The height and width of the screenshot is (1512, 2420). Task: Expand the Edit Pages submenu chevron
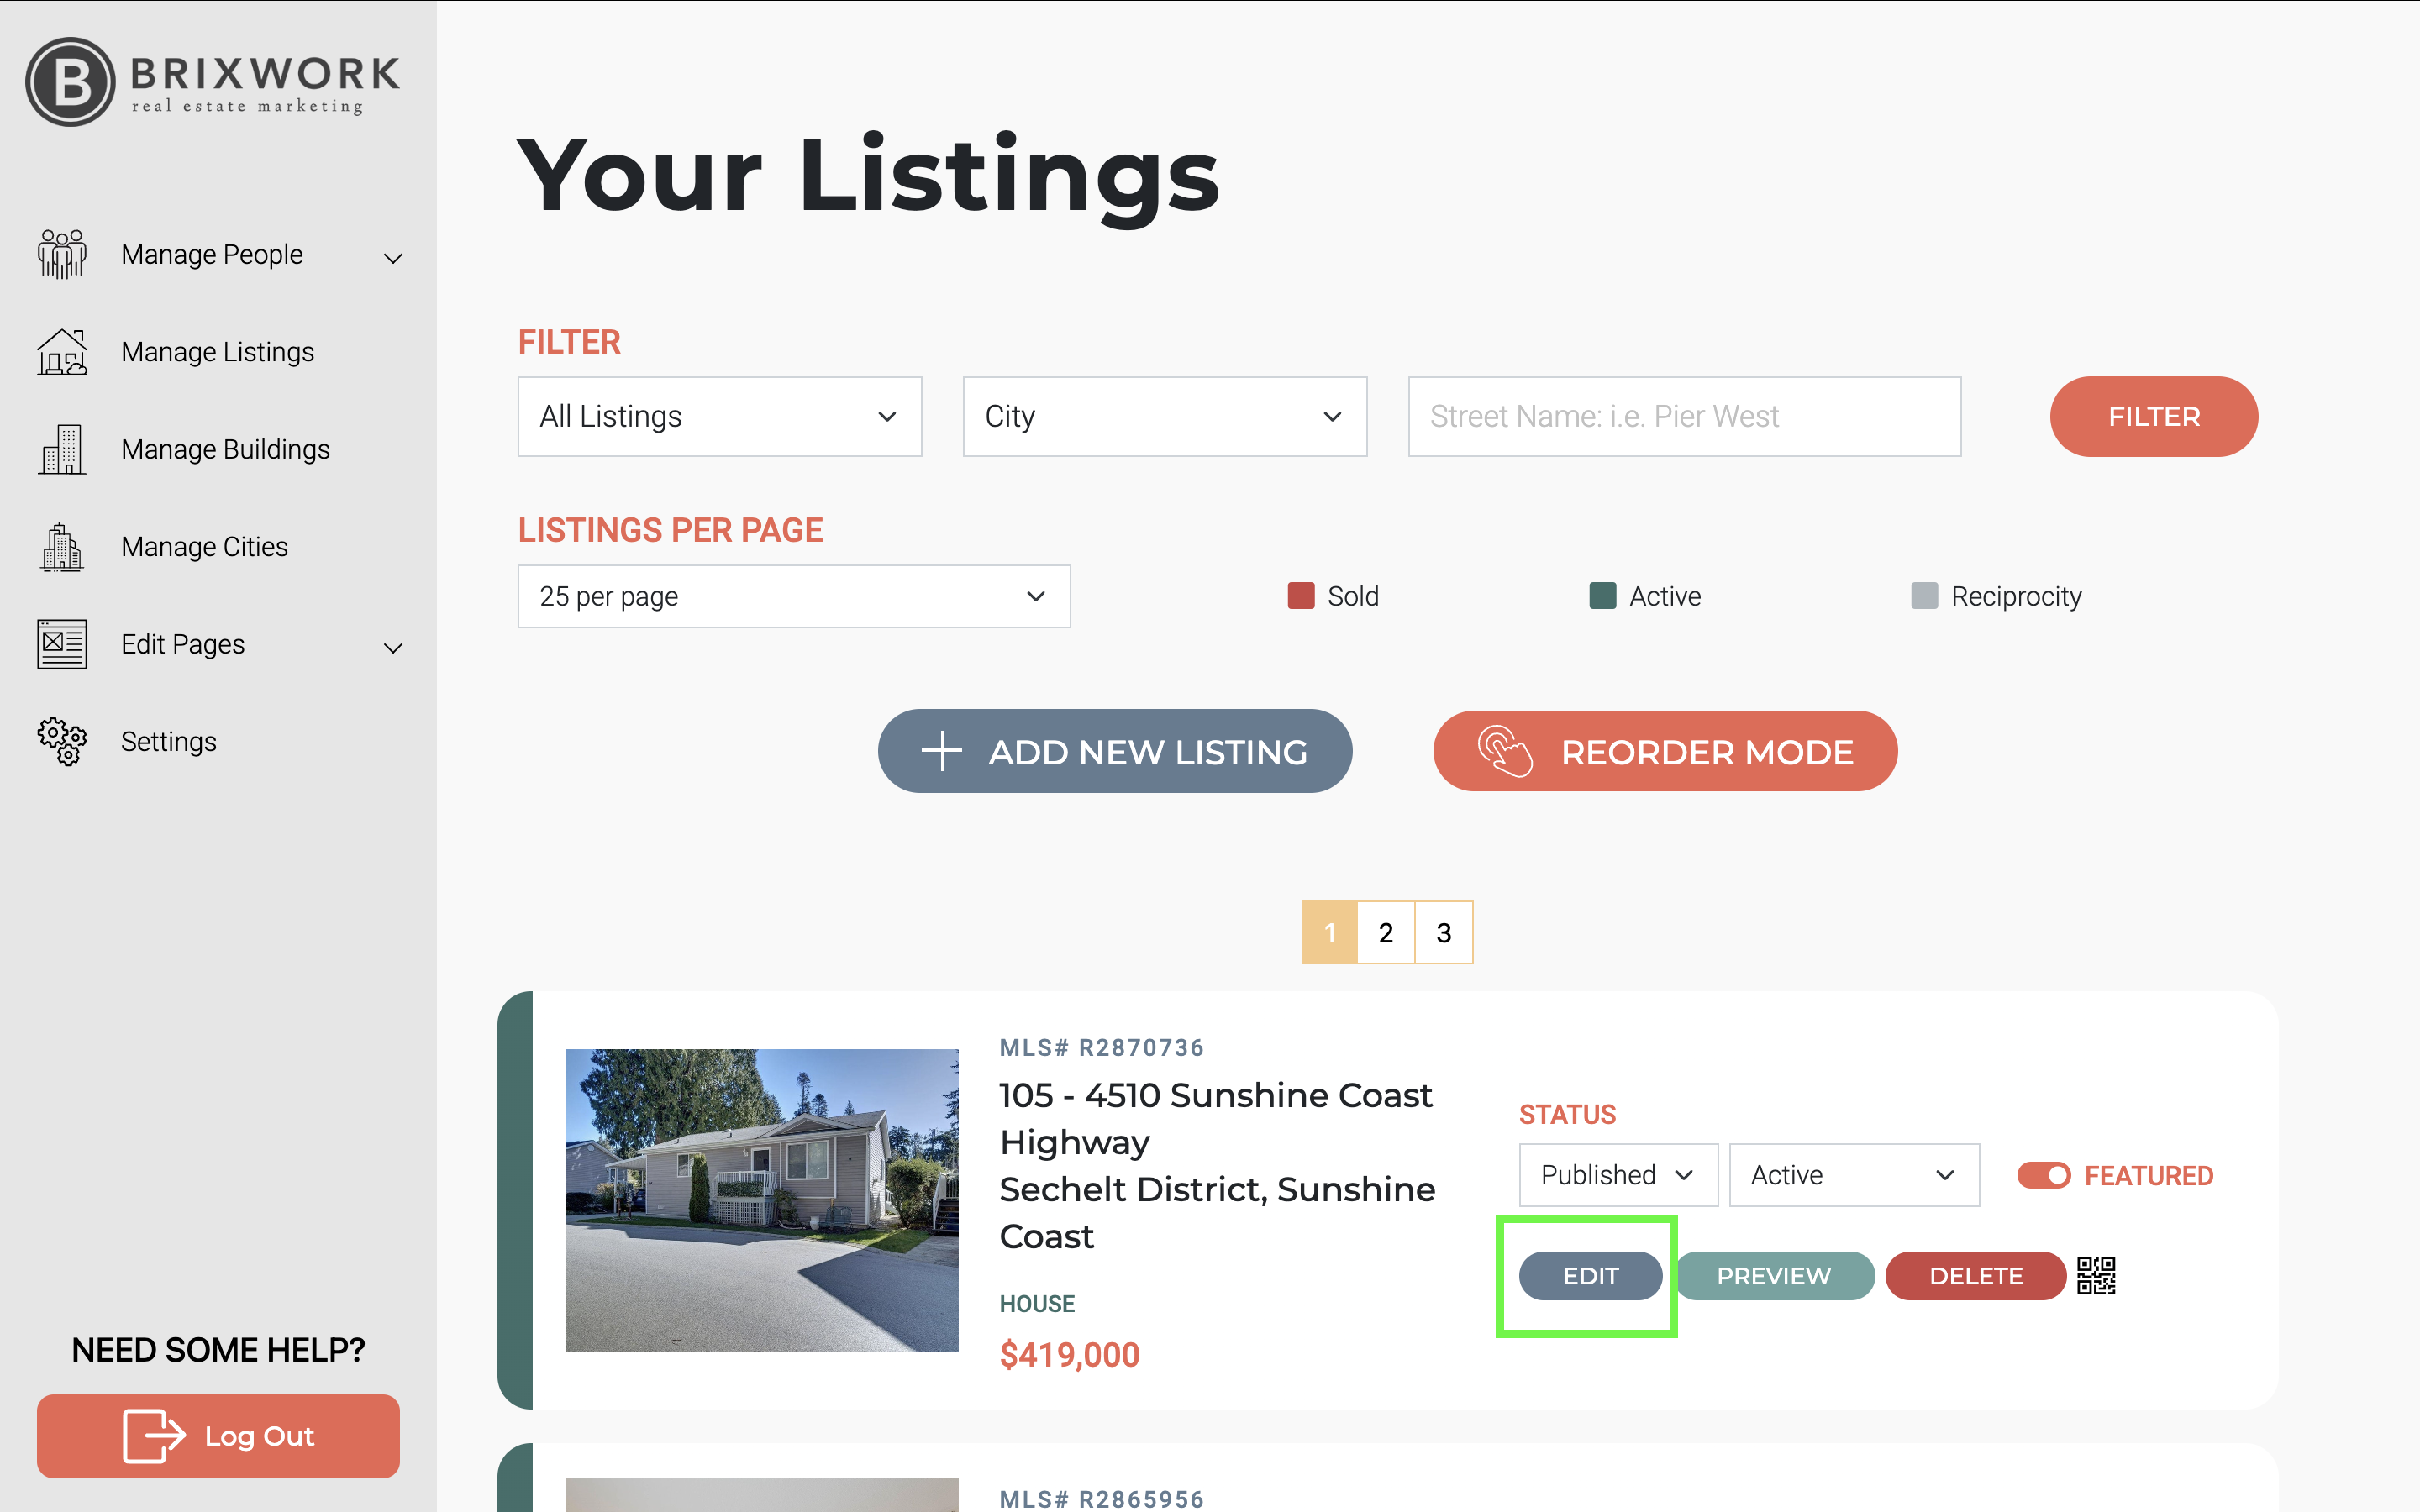coord(393,648)
